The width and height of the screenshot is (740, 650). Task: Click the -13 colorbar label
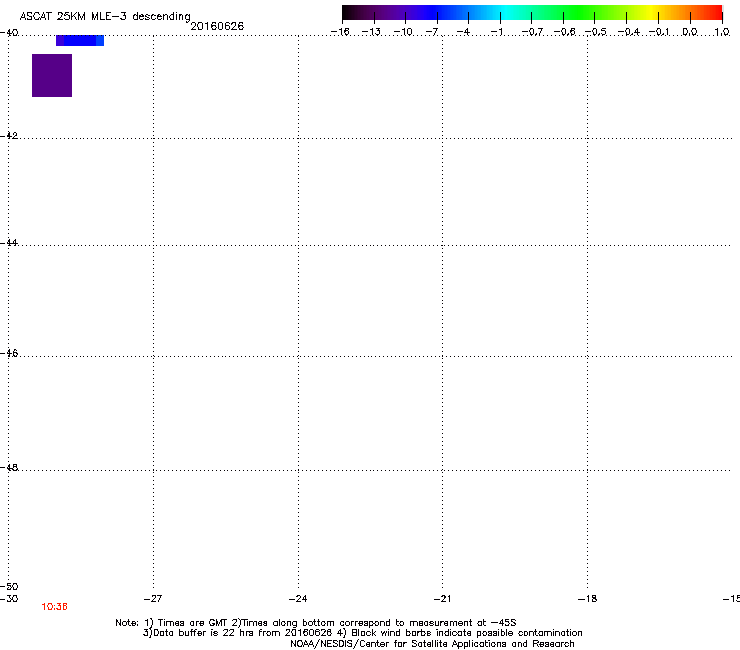(x=371, y=32)
